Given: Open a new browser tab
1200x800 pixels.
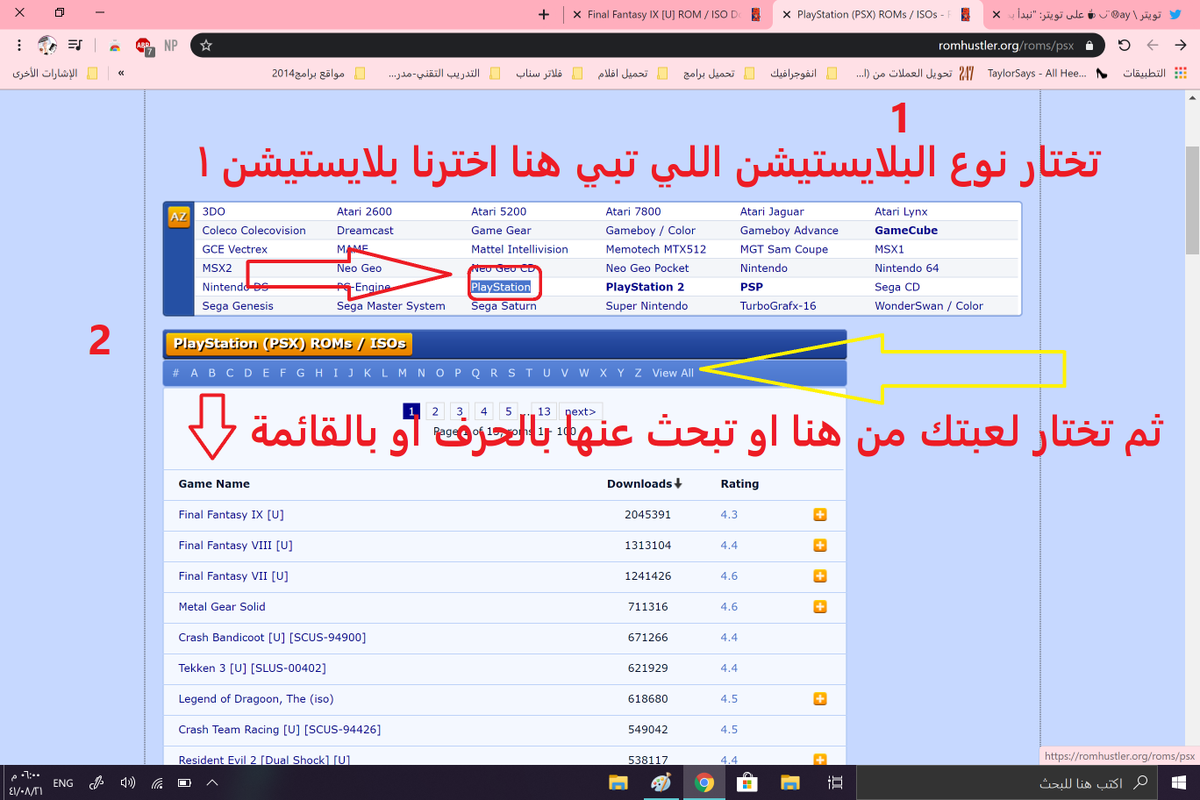Looking at the screenshot, I should pyautogui.click(x=544, y=15).
